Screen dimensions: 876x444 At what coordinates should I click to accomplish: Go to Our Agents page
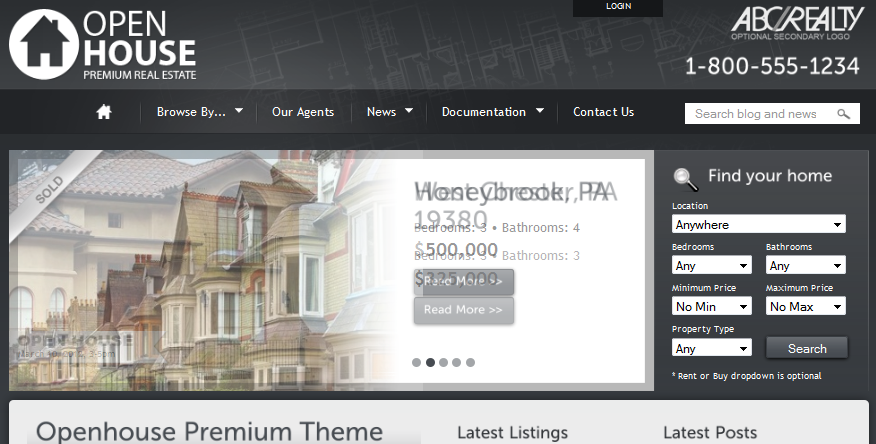(x=303, y=112)
